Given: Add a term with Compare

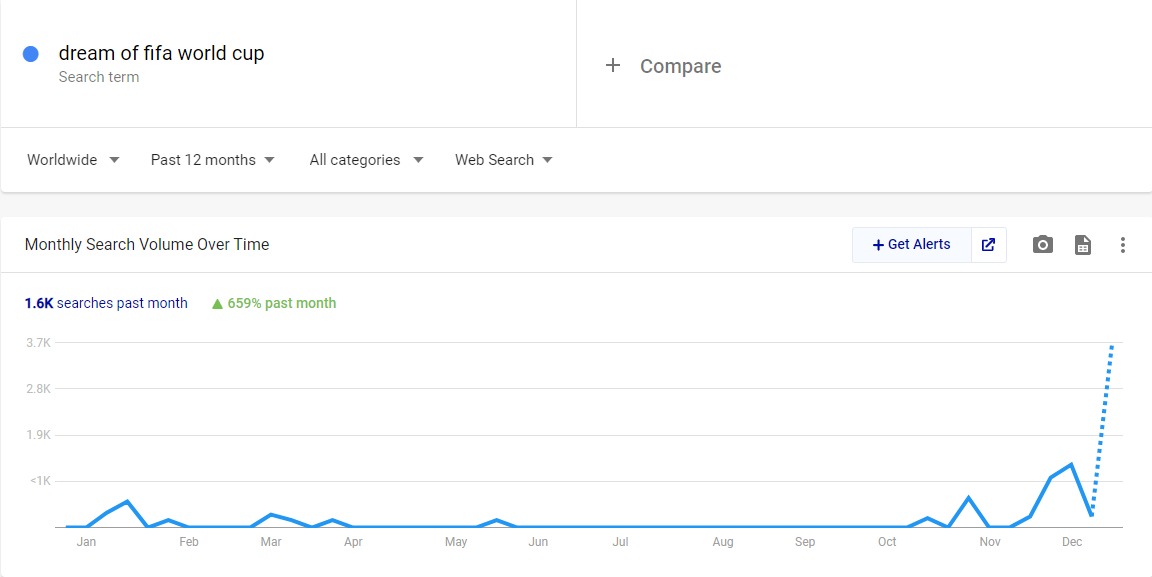Looking at the screenshot, I should tap(663, 66).
